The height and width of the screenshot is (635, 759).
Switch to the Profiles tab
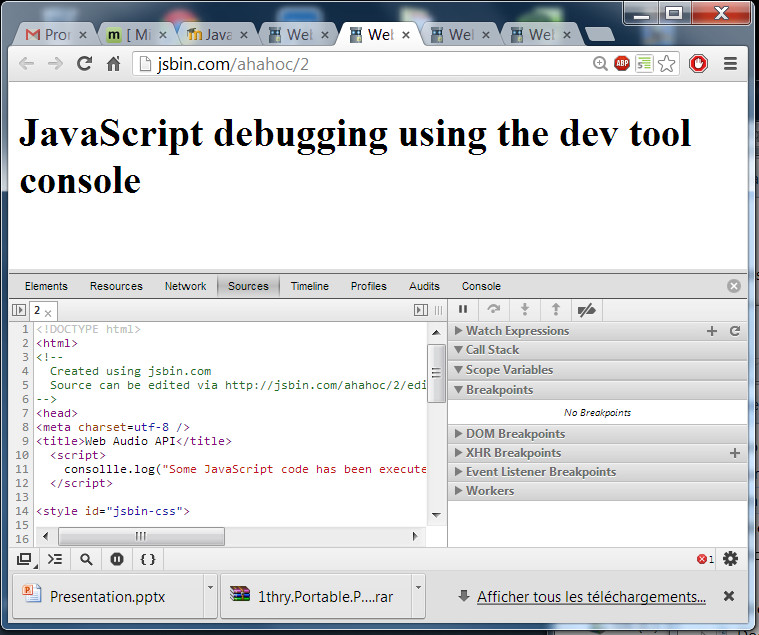click(369, 286)
